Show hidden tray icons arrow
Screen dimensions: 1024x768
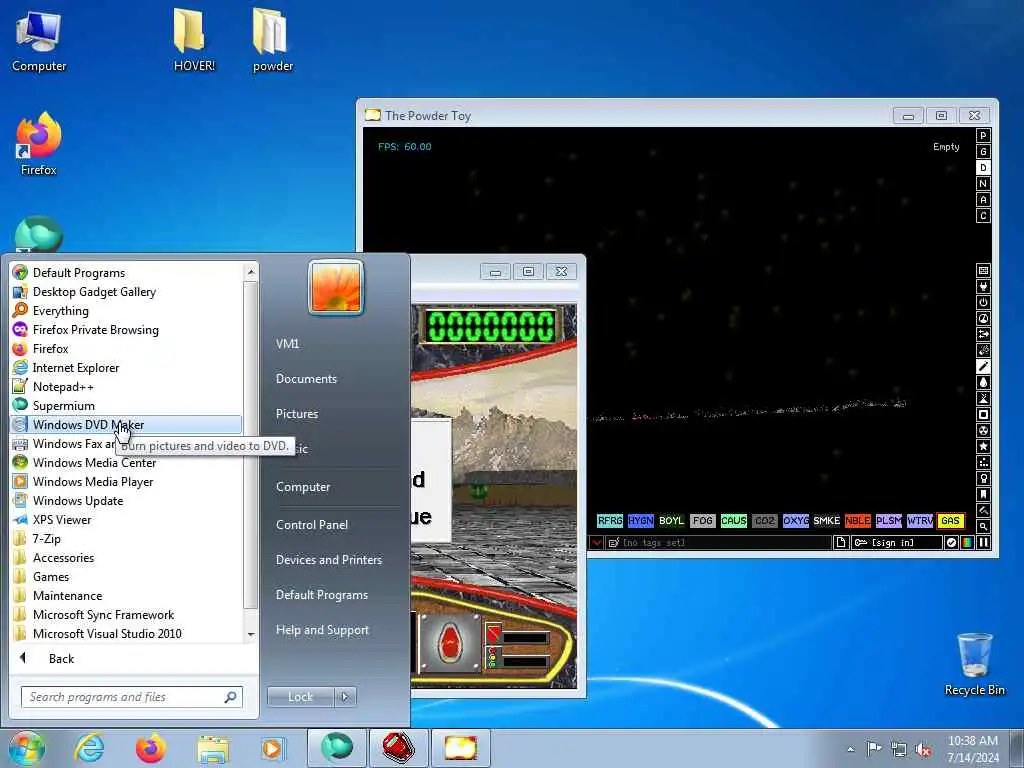(850, 749)
